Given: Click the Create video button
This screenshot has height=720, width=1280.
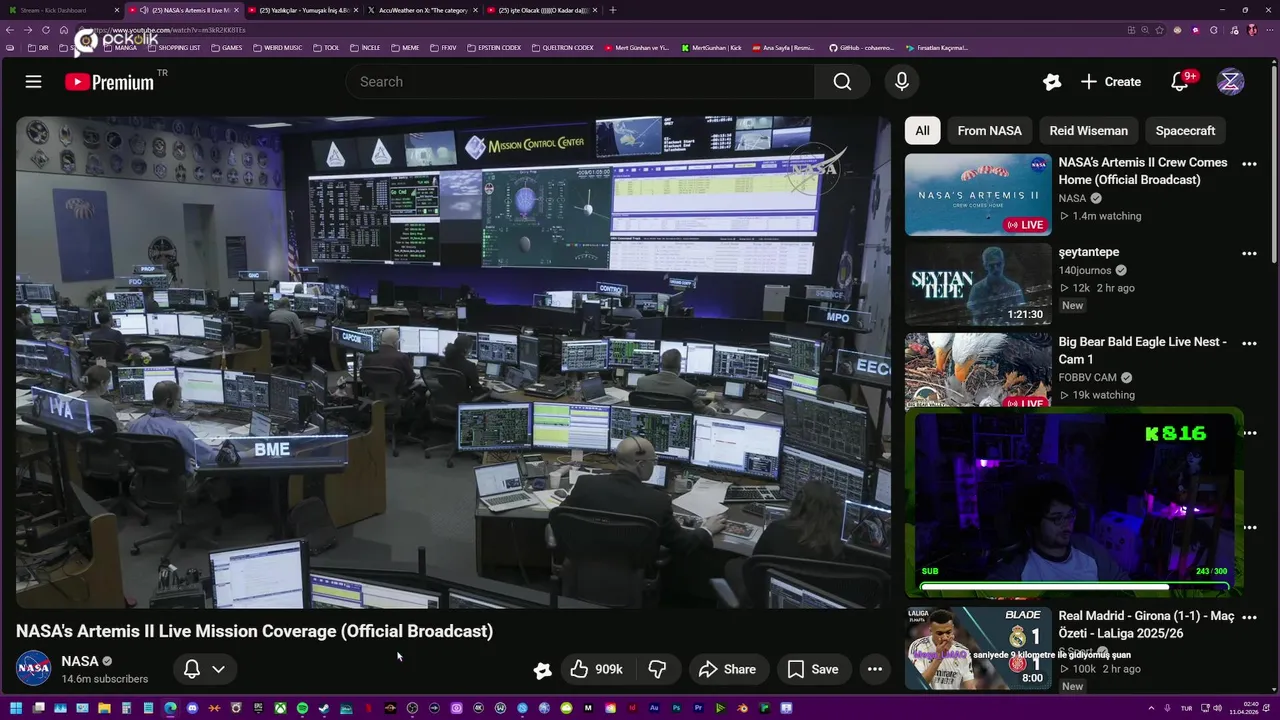Looking at the screenshot, I should click(1111, 82).
